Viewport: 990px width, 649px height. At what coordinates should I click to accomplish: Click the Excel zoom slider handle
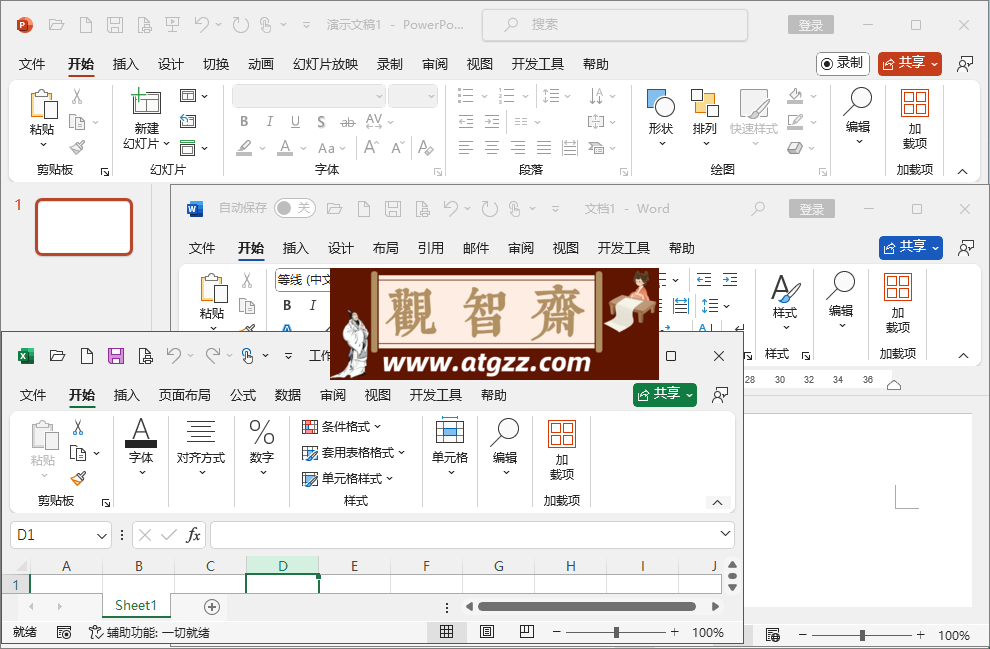coord(616,632)
